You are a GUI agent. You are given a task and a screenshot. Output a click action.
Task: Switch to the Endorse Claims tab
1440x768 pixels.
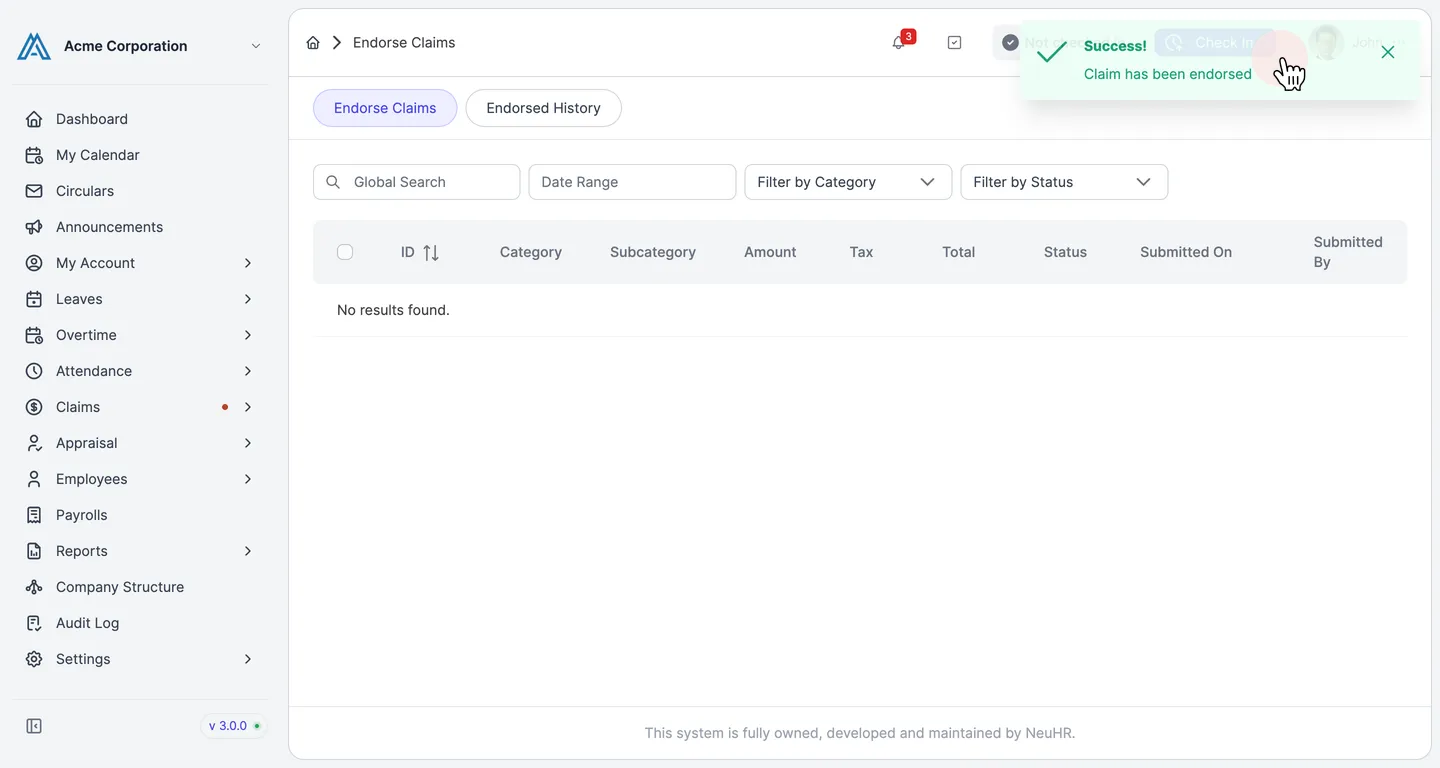pyautogui.click(x=385, y=108)
